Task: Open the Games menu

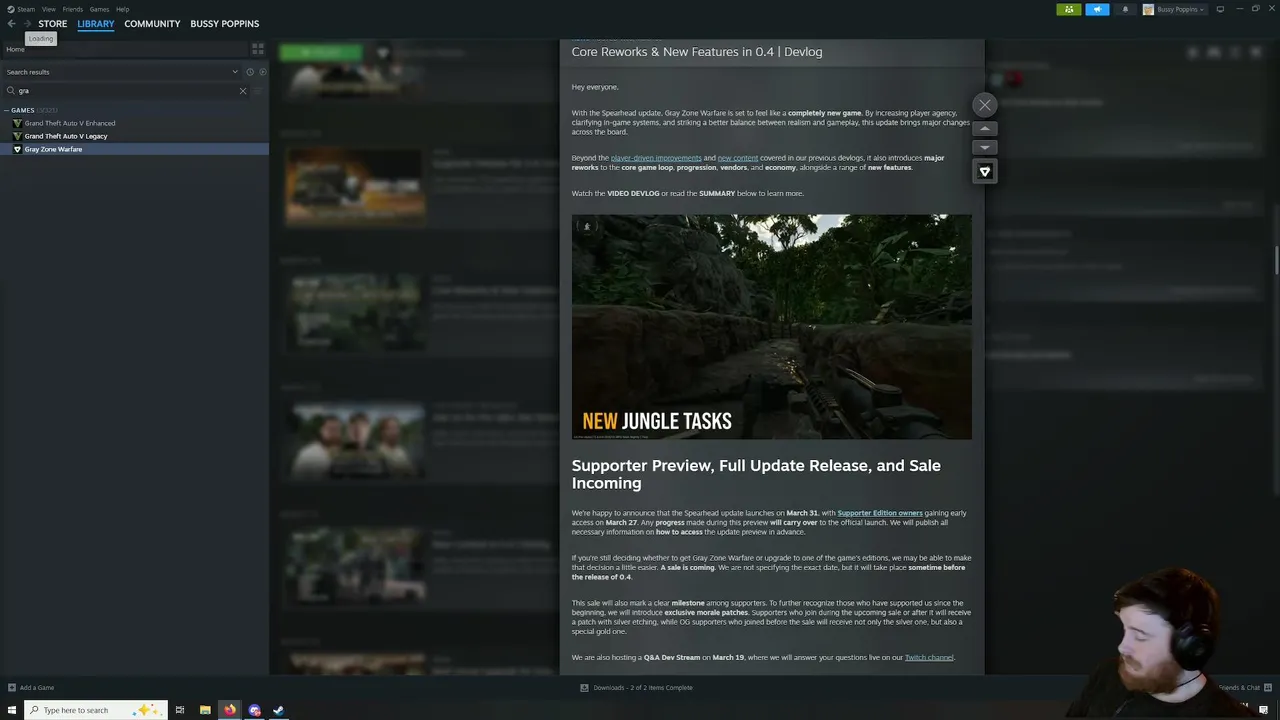Action: 99,9
